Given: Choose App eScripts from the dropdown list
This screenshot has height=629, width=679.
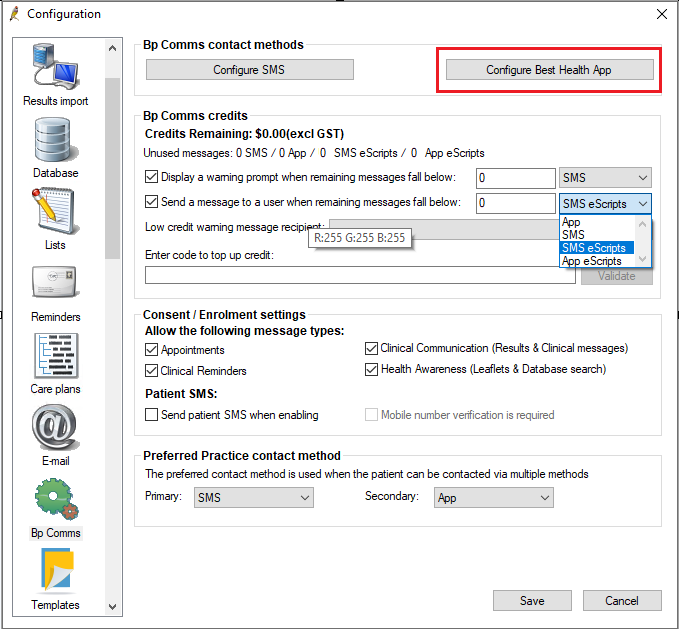Looking at the screenshot, I should point(597,261).
